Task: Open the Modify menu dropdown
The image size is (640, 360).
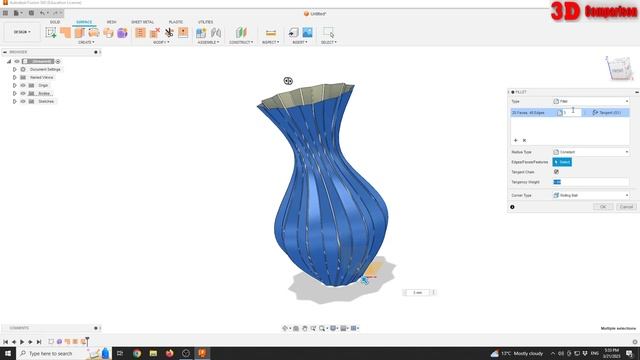Action: click(161, 42)
